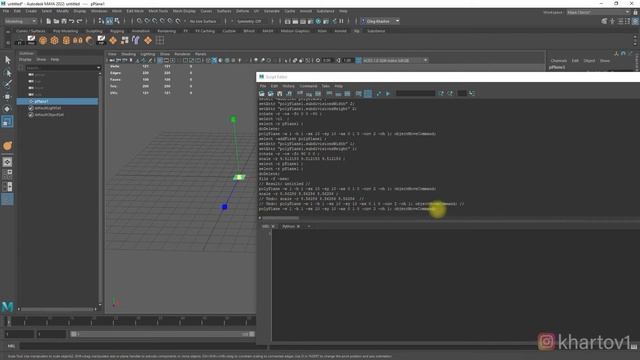Image resolution: width=640 pixels, height=360 pixels.
Task: Click the blue Z-axis scale handle
Action: pyautogui.click(x=224, y=207)
